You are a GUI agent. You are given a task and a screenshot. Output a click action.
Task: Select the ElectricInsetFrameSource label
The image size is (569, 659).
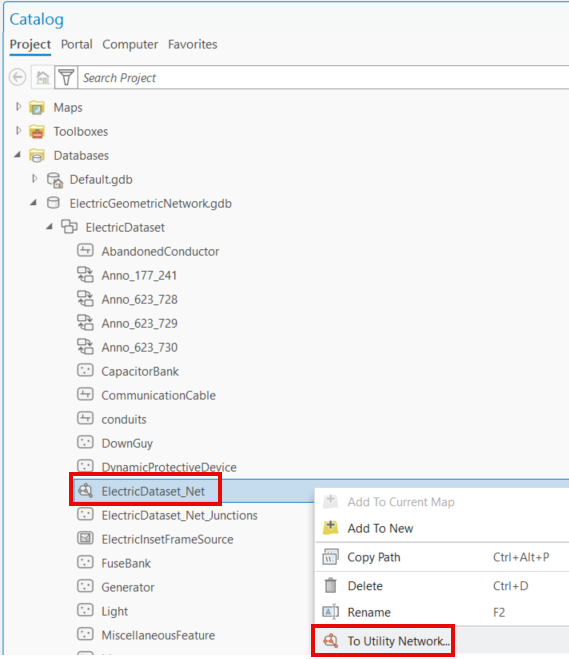167,539
